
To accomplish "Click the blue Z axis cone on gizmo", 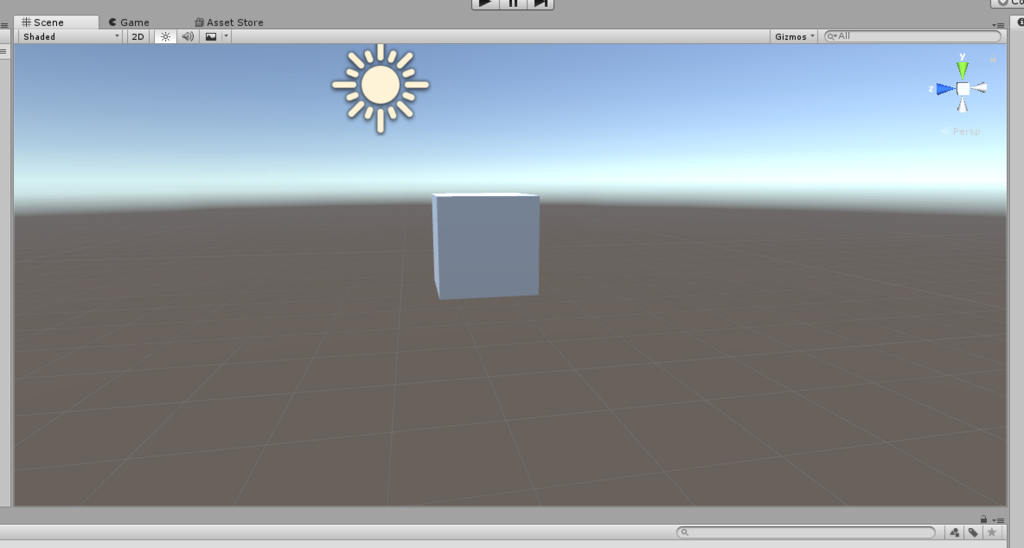I will point(945,89).
